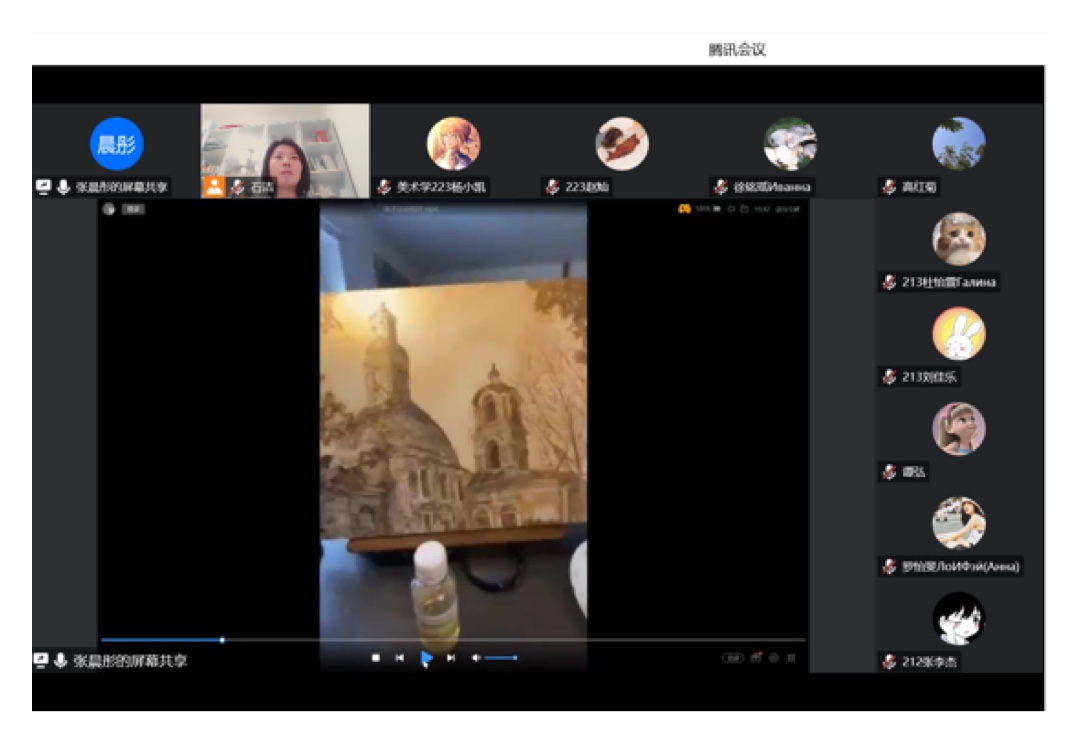The height and width of the screenshot is (744, 1080).
Task: Click the oval speed button in player
Action: pos(733,658)
